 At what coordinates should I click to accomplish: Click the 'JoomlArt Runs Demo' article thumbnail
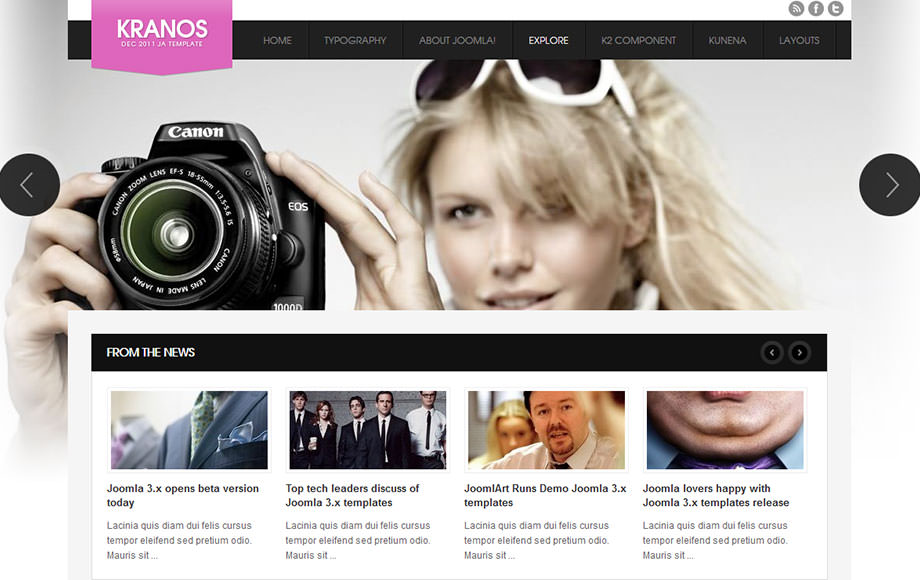tap(546, 430)
